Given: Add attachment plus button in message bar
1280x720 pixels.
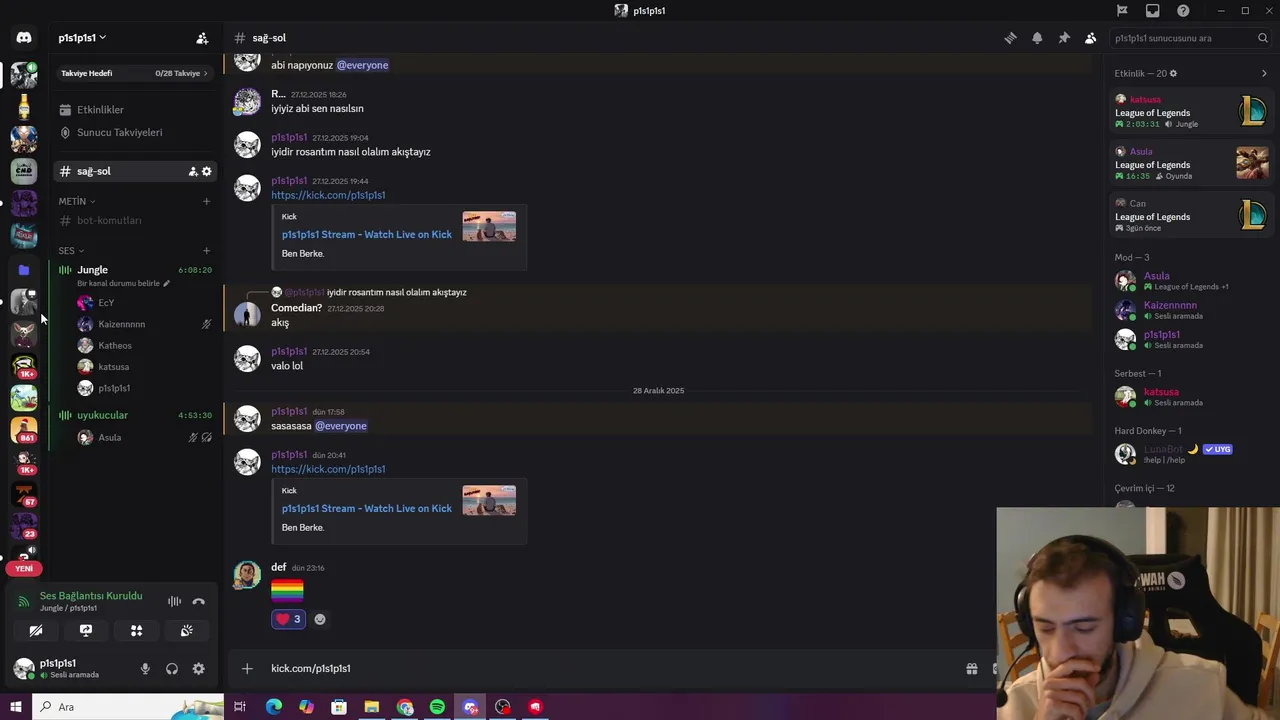Looking at the screenshot, I should [x=247, y=669].
